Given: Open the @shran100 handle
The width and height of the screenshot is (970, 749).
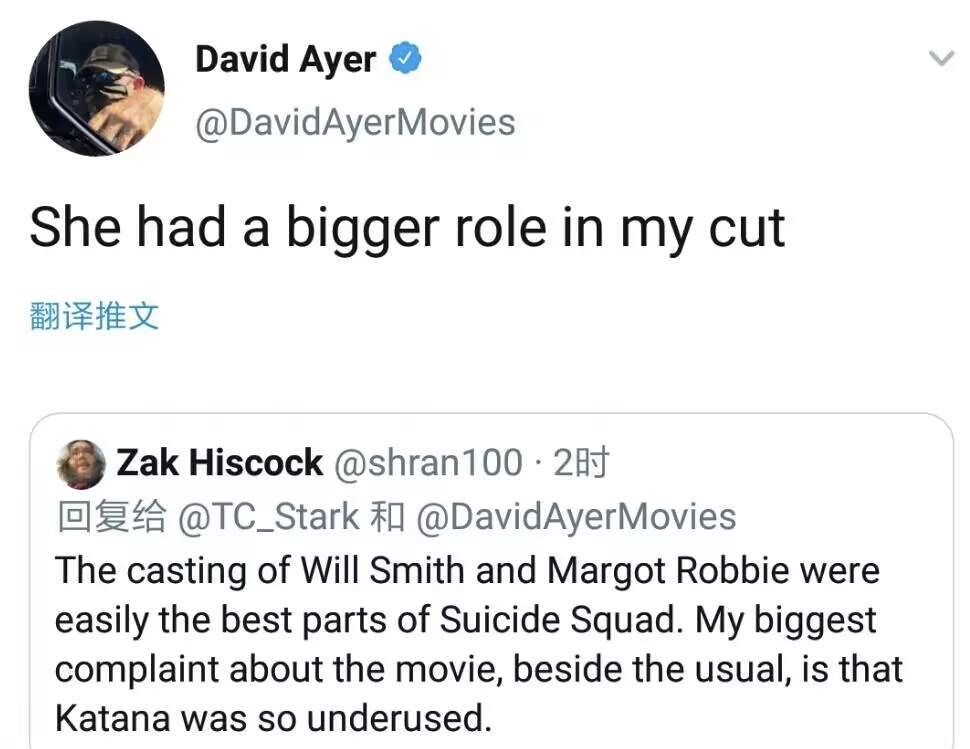Looking at the screenshot, I should pyautogui.click(x=427, y=463).
